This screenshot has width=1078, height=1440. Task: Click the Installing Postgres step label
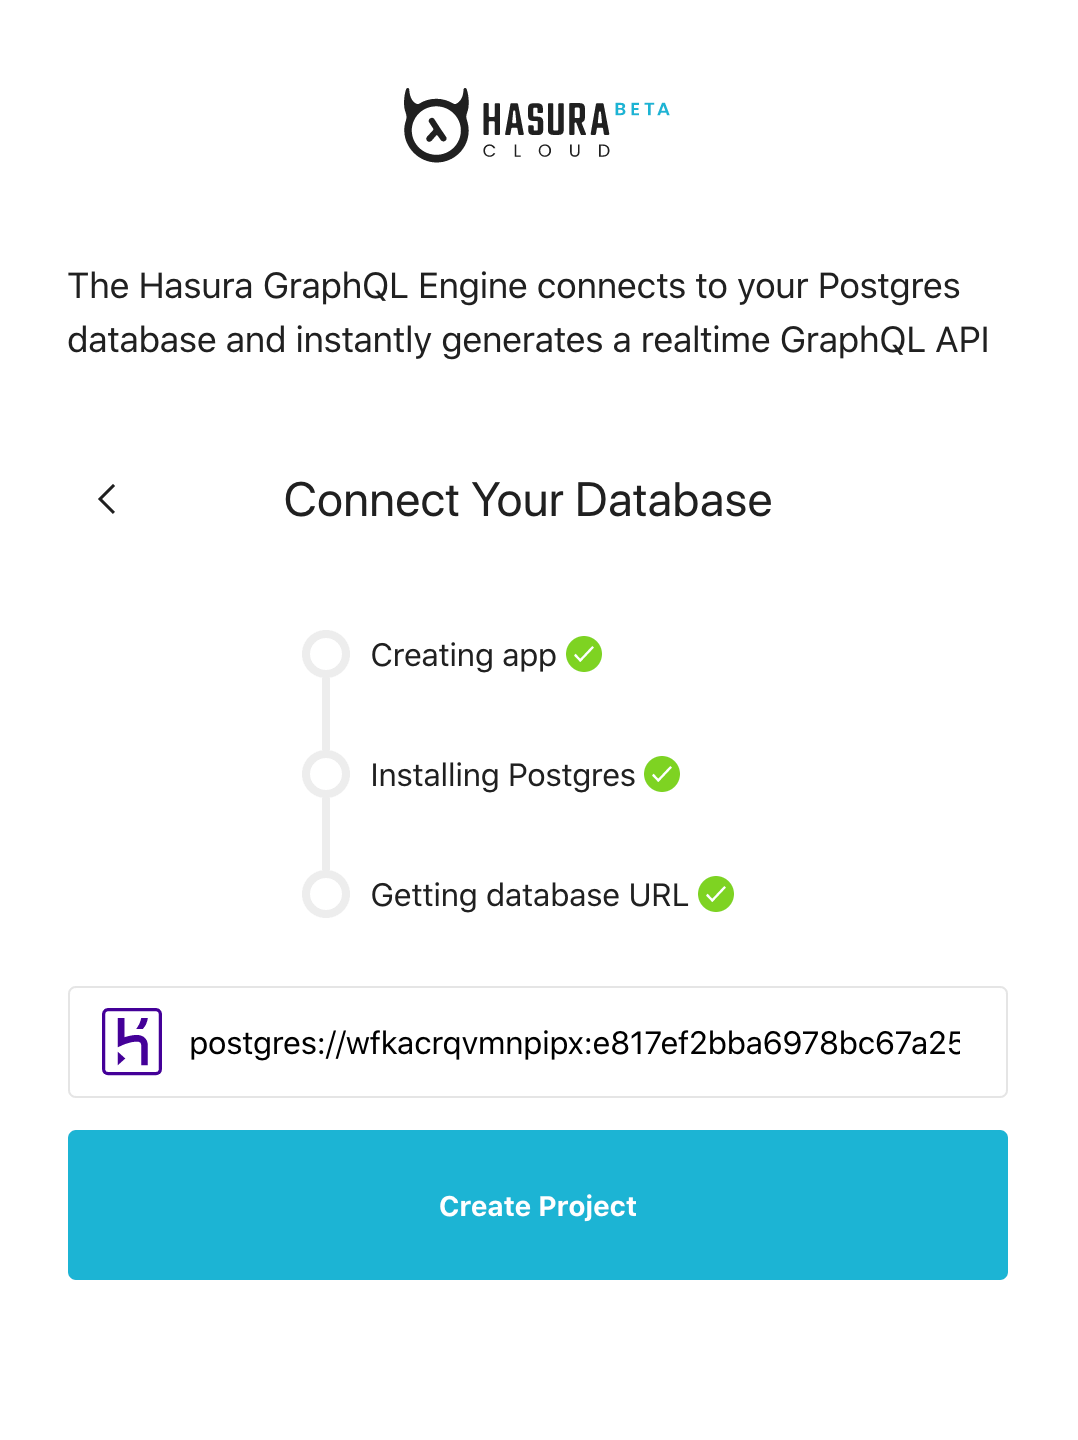[x=503, y=775]
